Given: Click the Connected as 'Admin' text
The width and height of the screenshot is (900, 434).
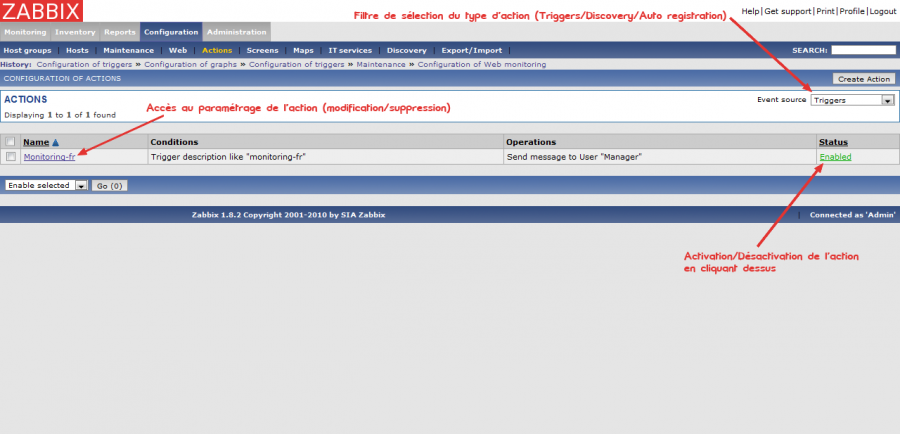Looking at the screenshot, I should [x=853, y=215].
